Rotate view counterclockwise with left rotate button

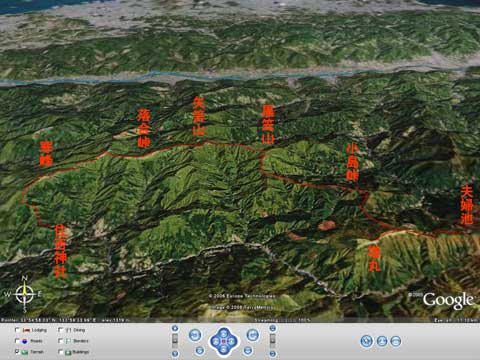click(195, 335)
